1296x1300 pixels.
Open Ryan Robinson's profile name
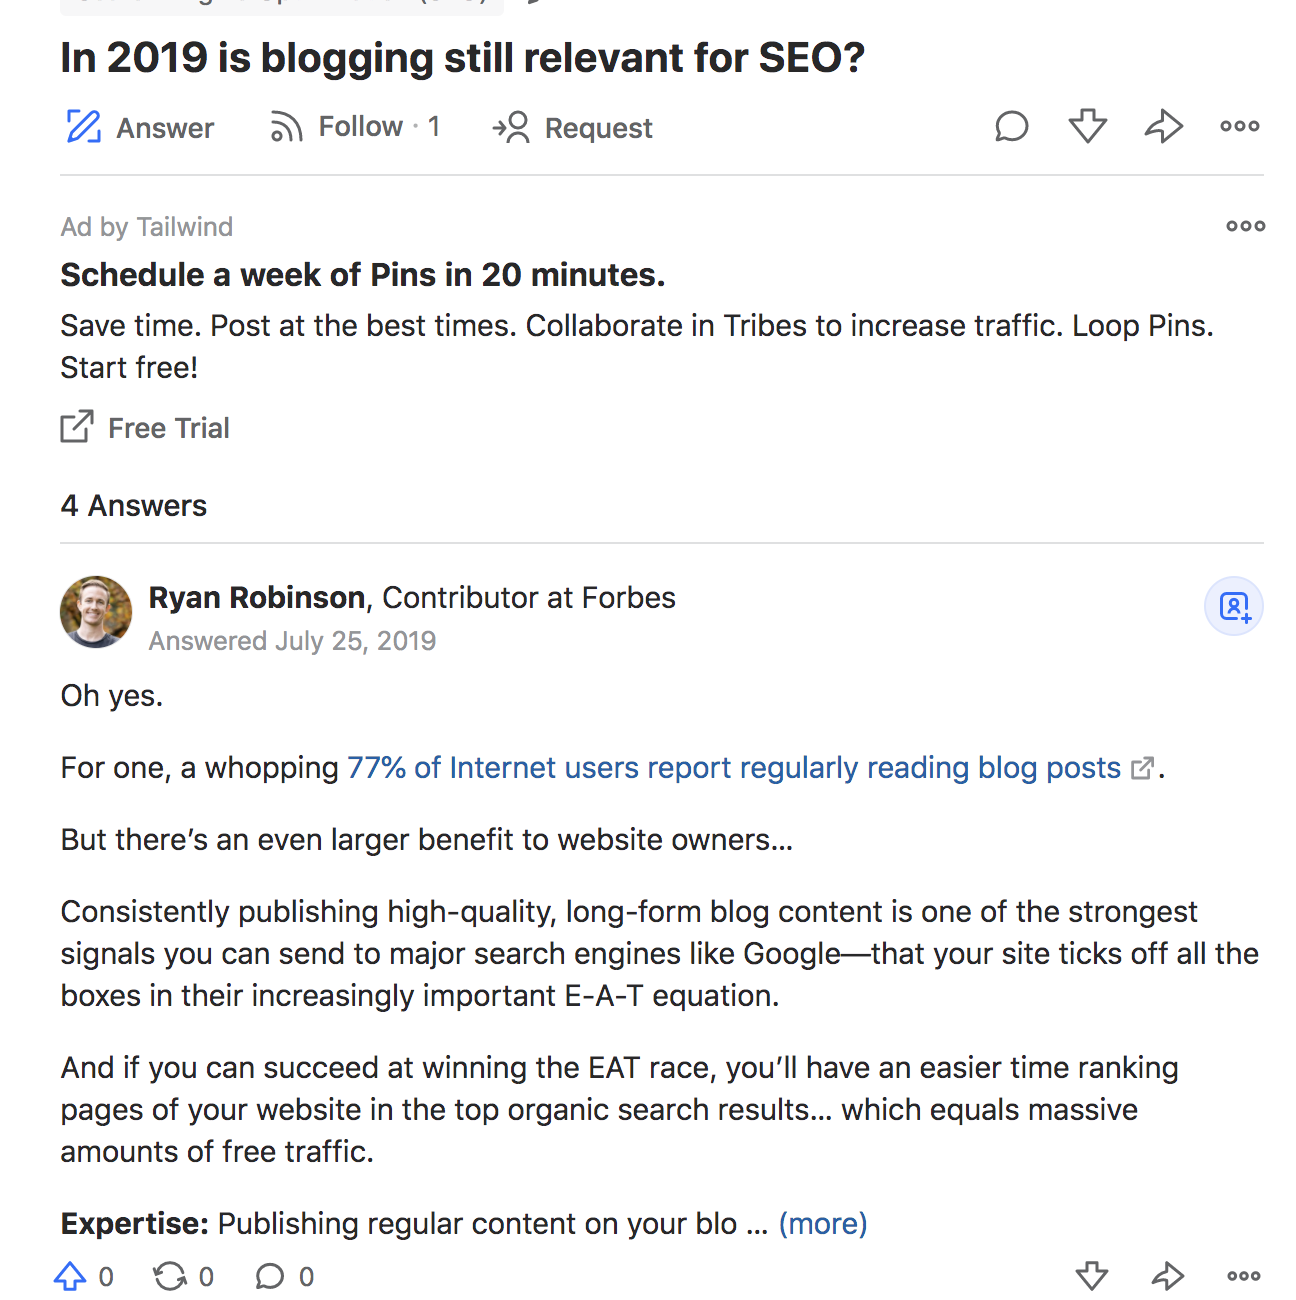click(257, 597)
